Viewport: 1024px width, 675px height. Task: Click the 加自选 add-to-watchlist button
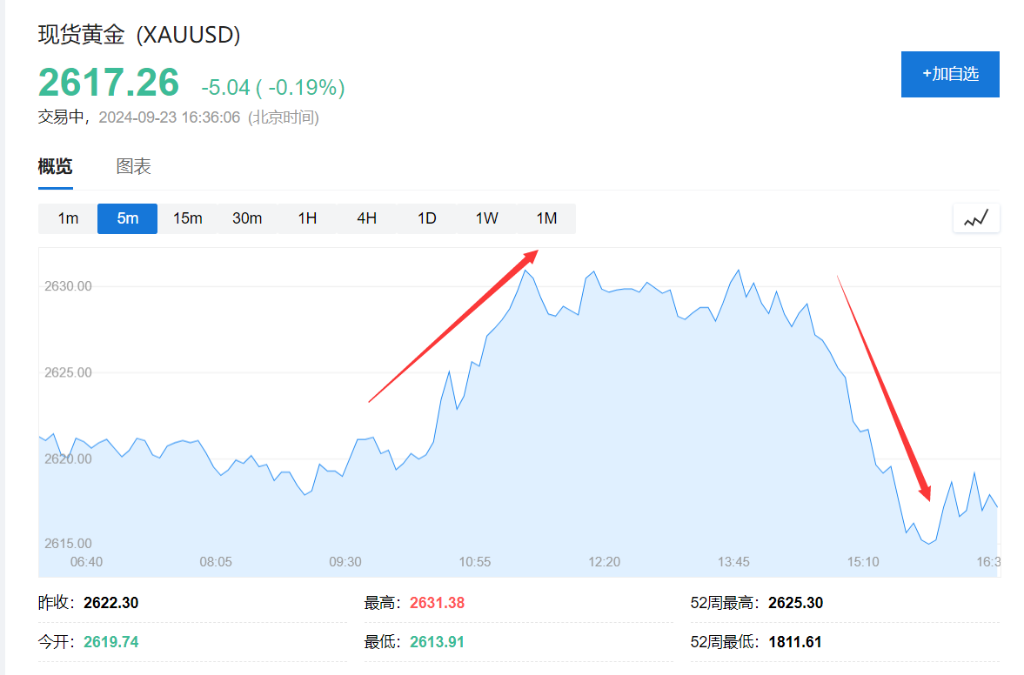[x=950, y=74]
